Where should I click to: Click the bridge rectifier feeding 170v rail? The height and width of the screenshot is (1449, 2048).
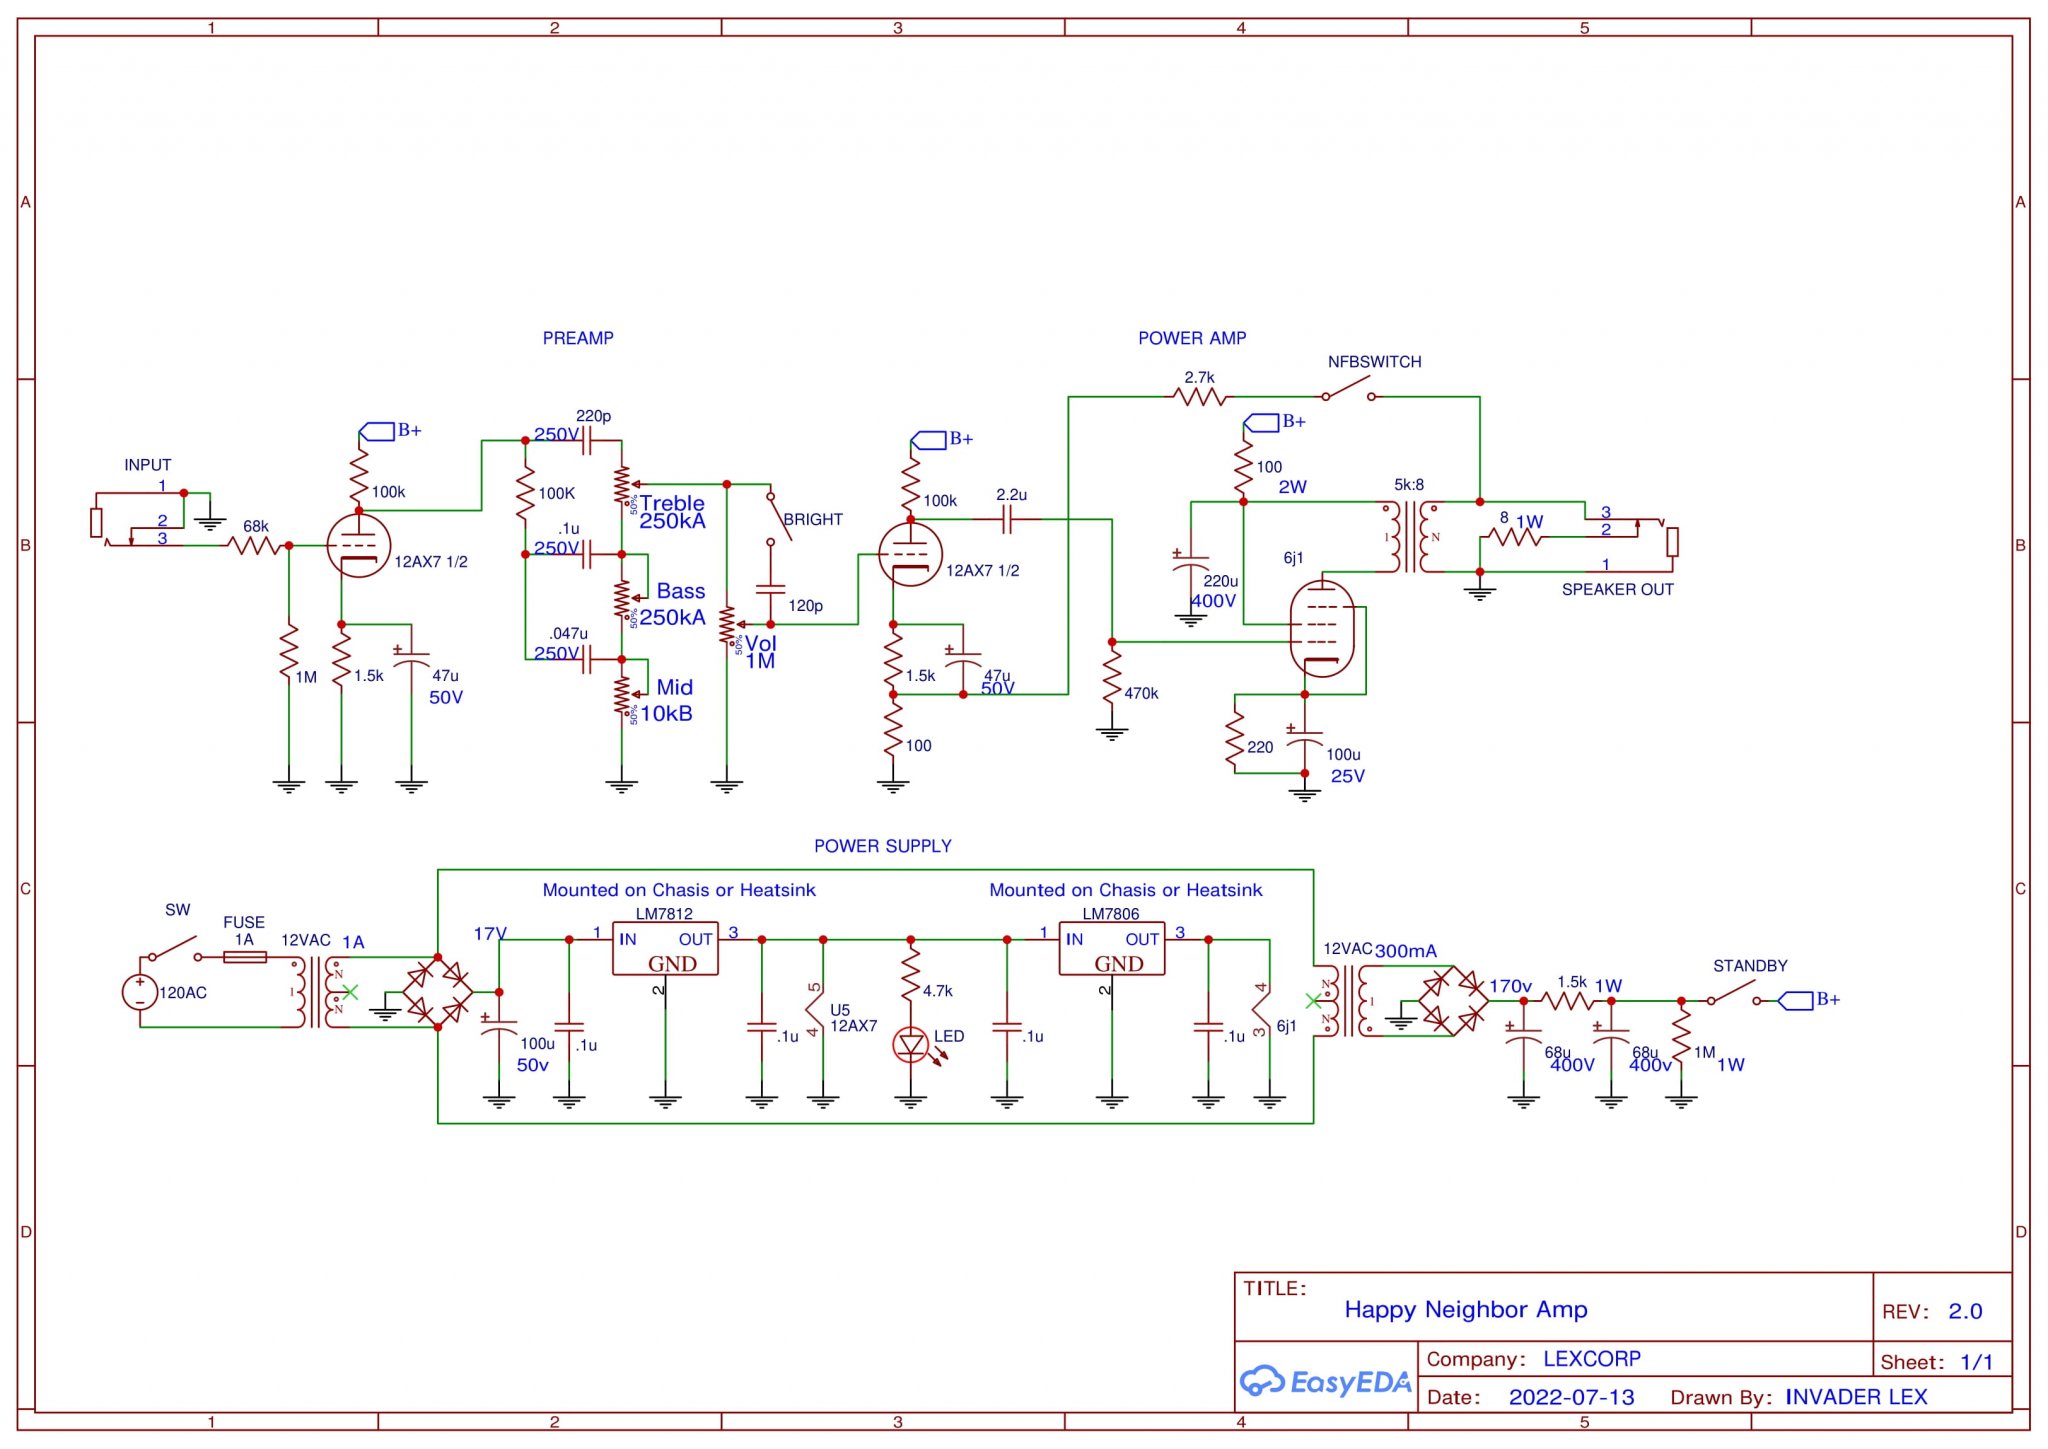tap(1453, 1000)
